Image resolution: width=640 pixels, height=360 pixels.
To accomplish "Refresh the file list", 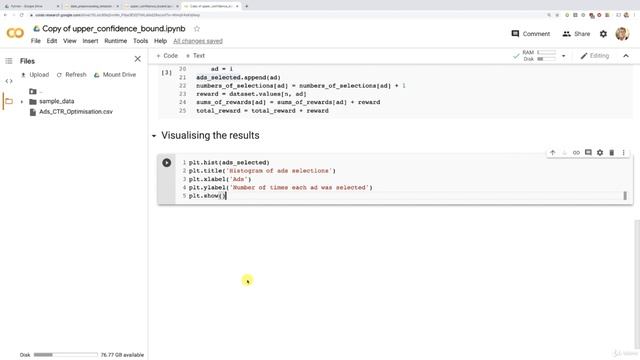I will [71, 75].
